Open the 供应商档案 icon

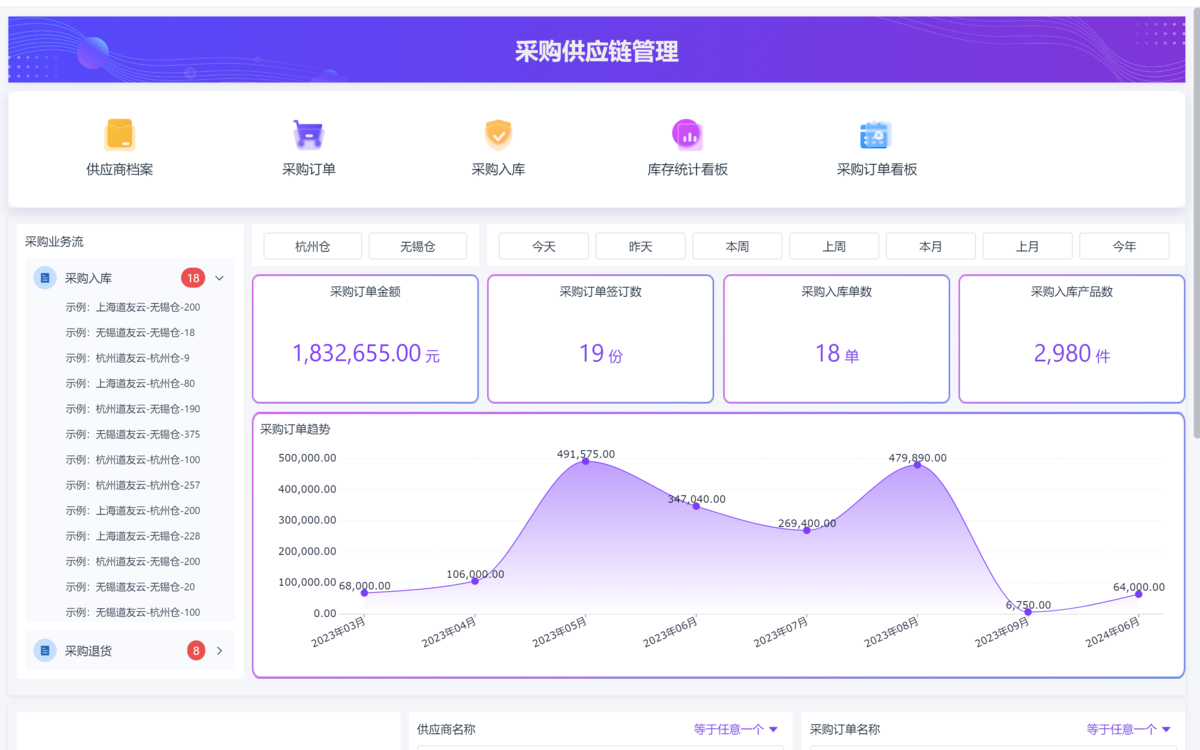[x=120, y=135]
